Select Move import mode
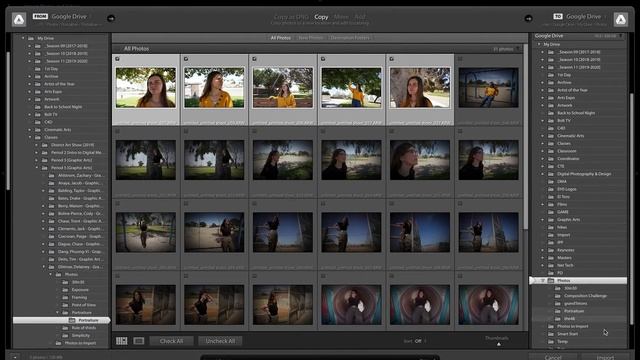The image size is (640, 360). click(x=341, y=17)
